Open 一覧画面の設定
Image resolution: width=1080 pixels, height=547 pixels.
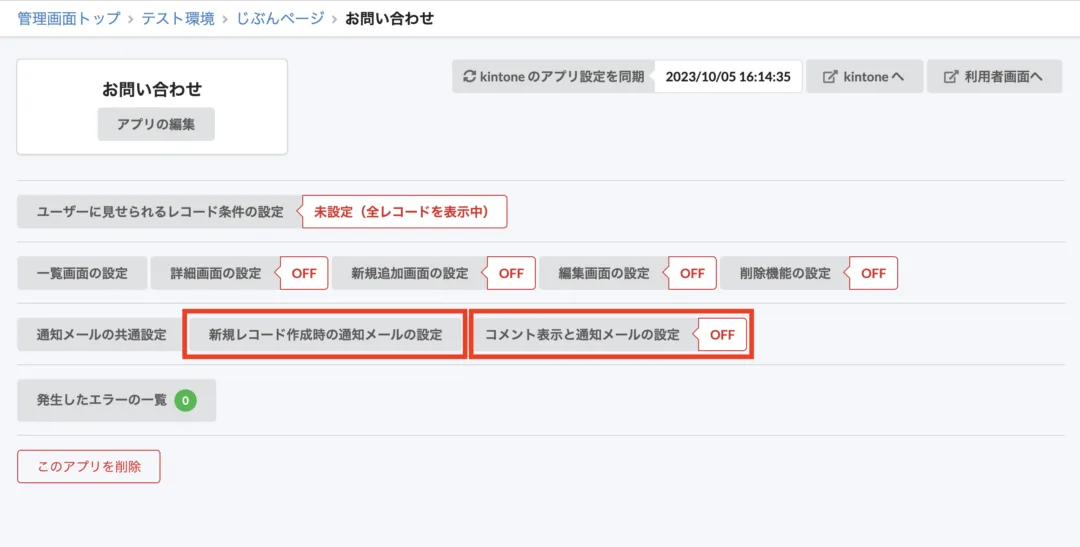pyautogui.click(x=82, y=274)
